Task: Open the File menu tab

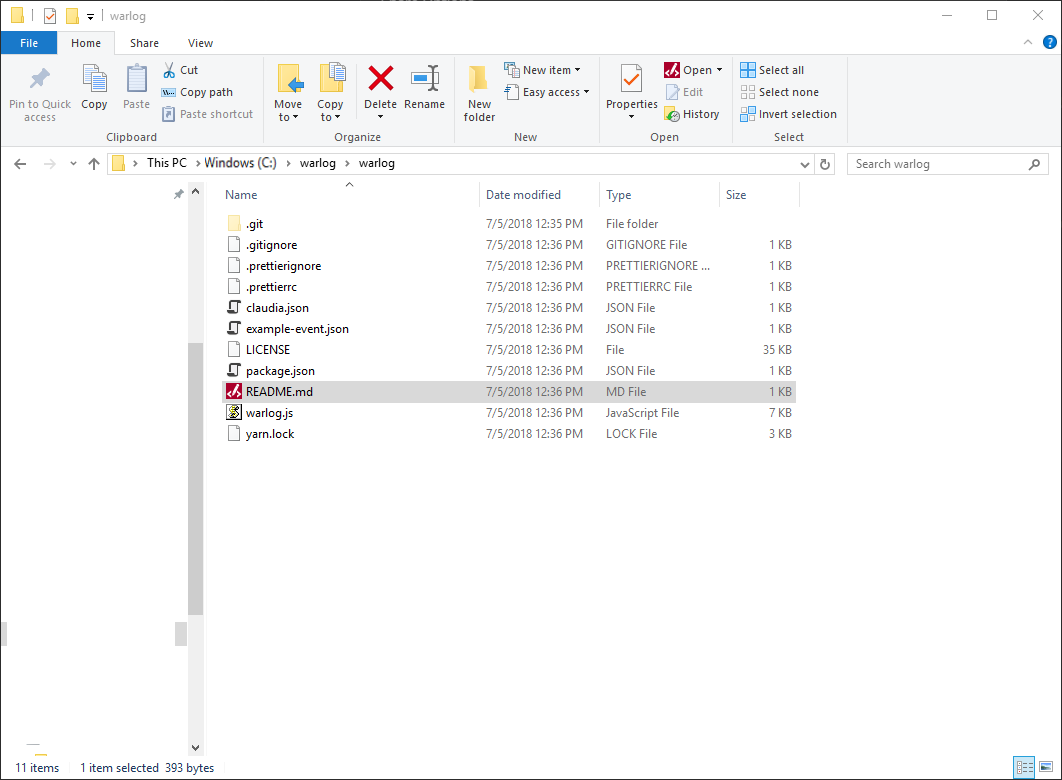Action: (29, 43)
